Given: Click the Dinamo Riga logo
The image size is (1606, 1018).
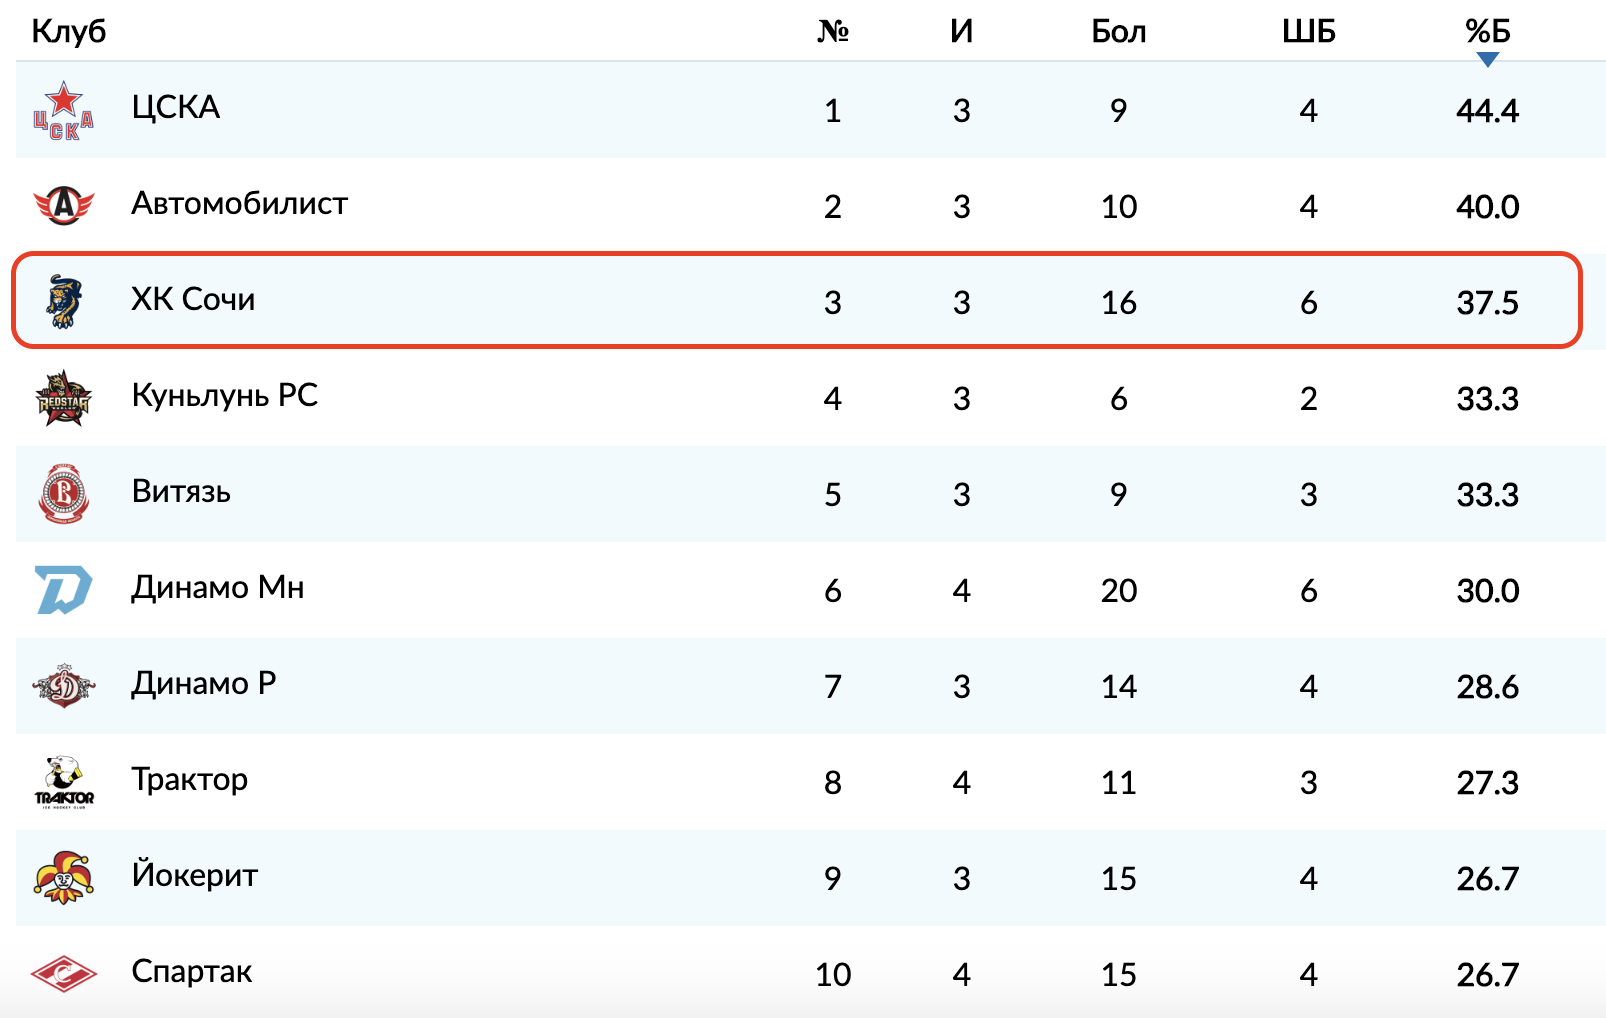Looking at the screenshot, I should (64, 686).
